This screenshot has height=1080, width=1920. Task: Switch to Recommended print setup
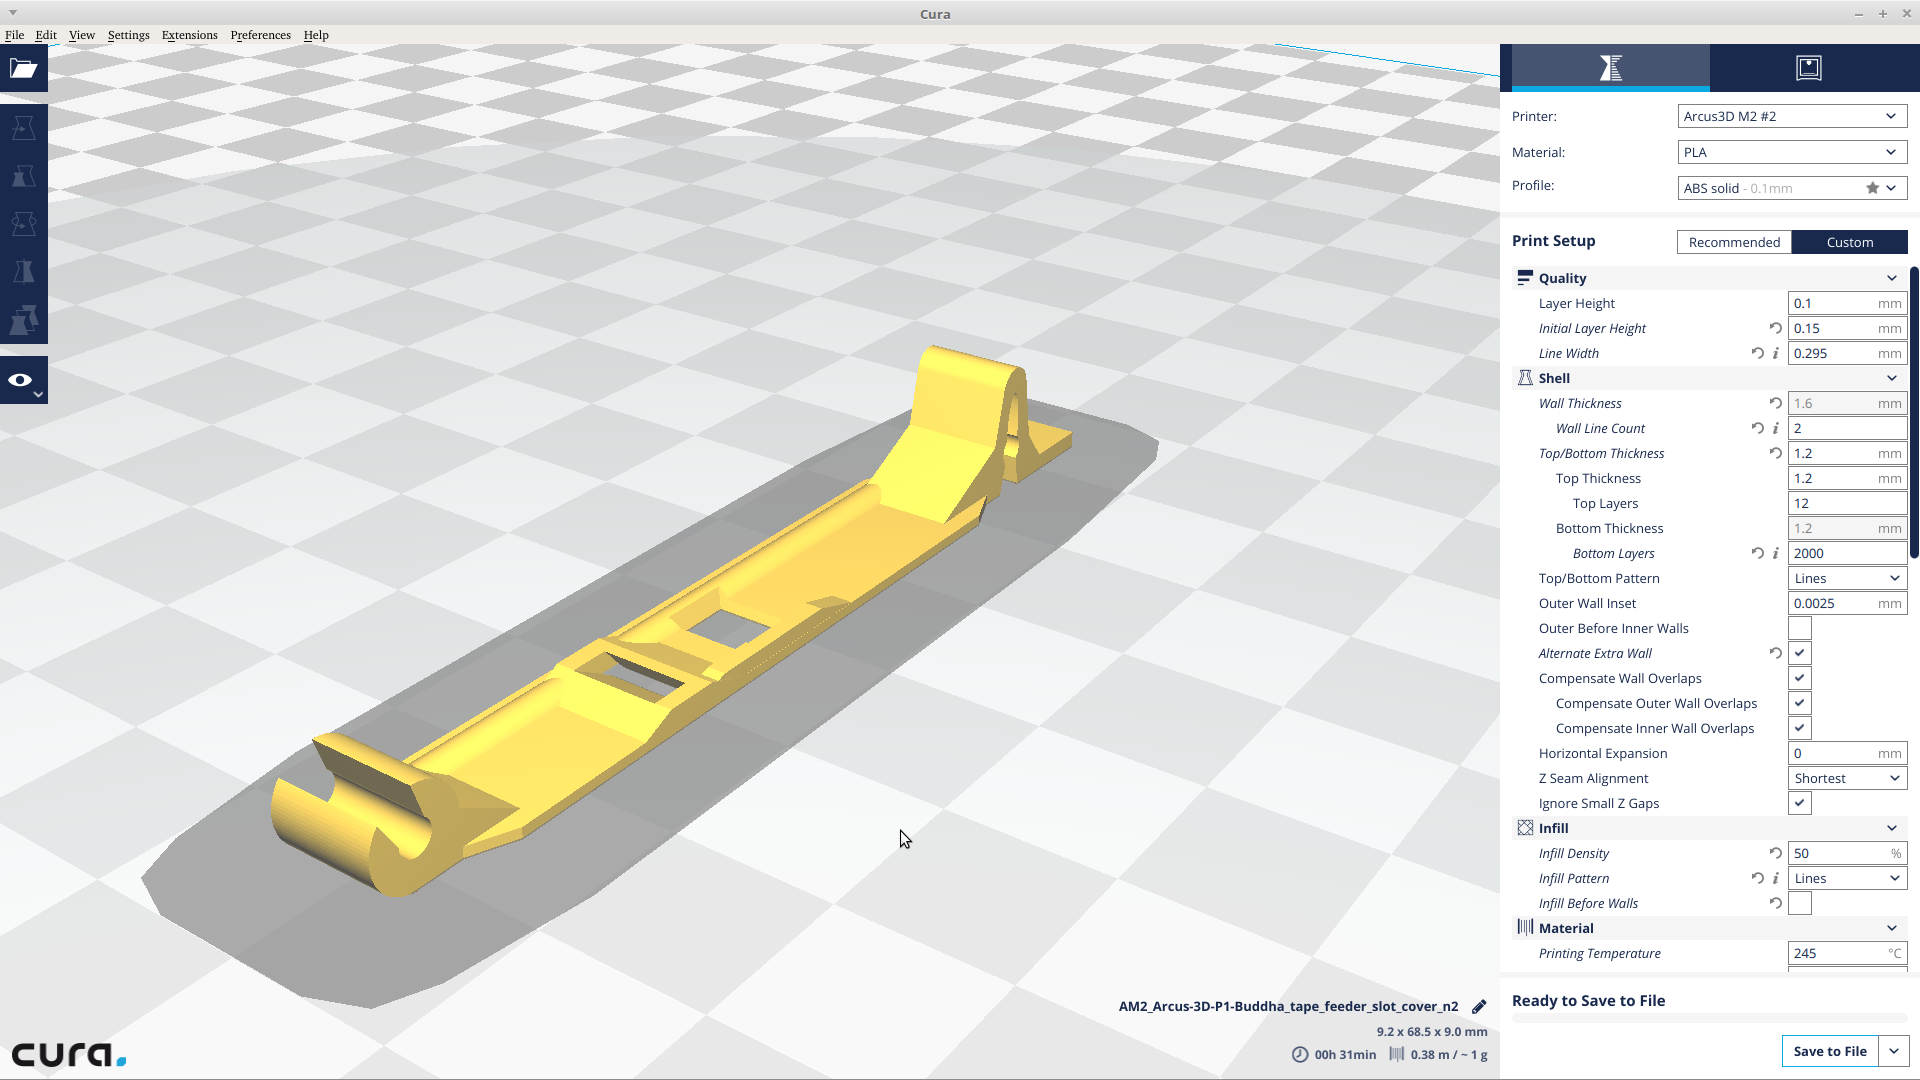click(x=1734, y=242)
